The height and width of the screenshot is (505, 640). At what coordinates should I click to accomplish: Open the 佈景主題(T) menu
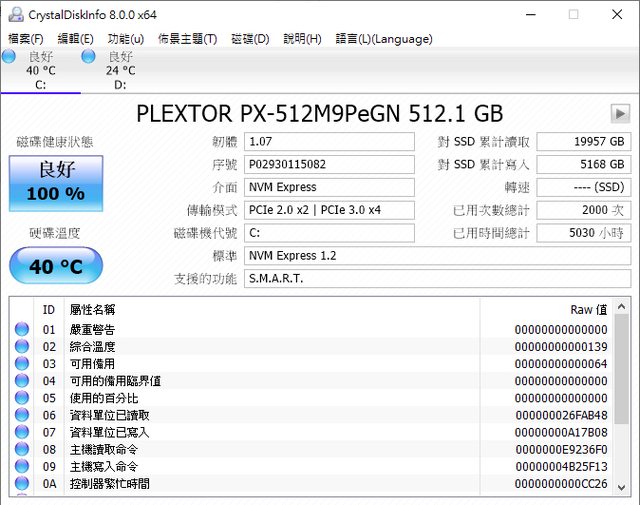coord(187,39)
